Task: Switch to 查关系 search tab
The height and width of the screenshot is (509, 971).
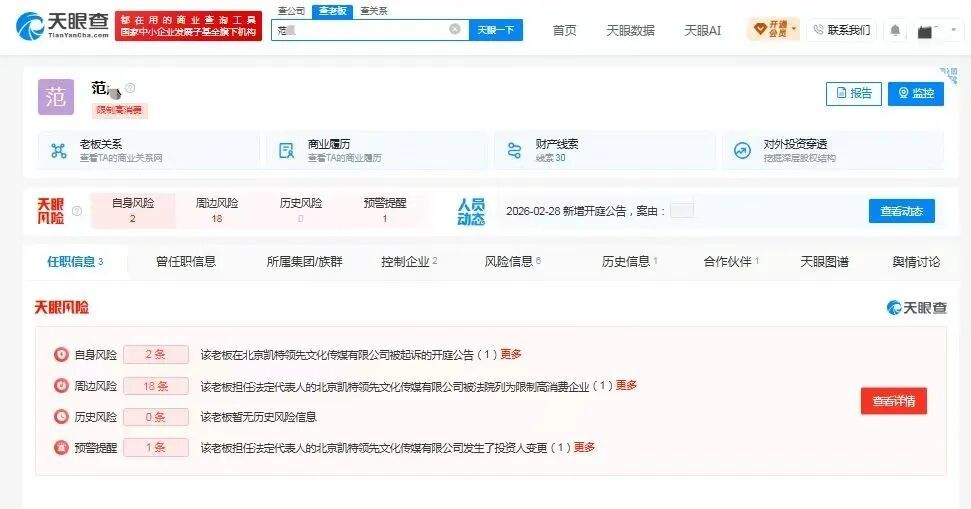Action: [x=373, y=11]
